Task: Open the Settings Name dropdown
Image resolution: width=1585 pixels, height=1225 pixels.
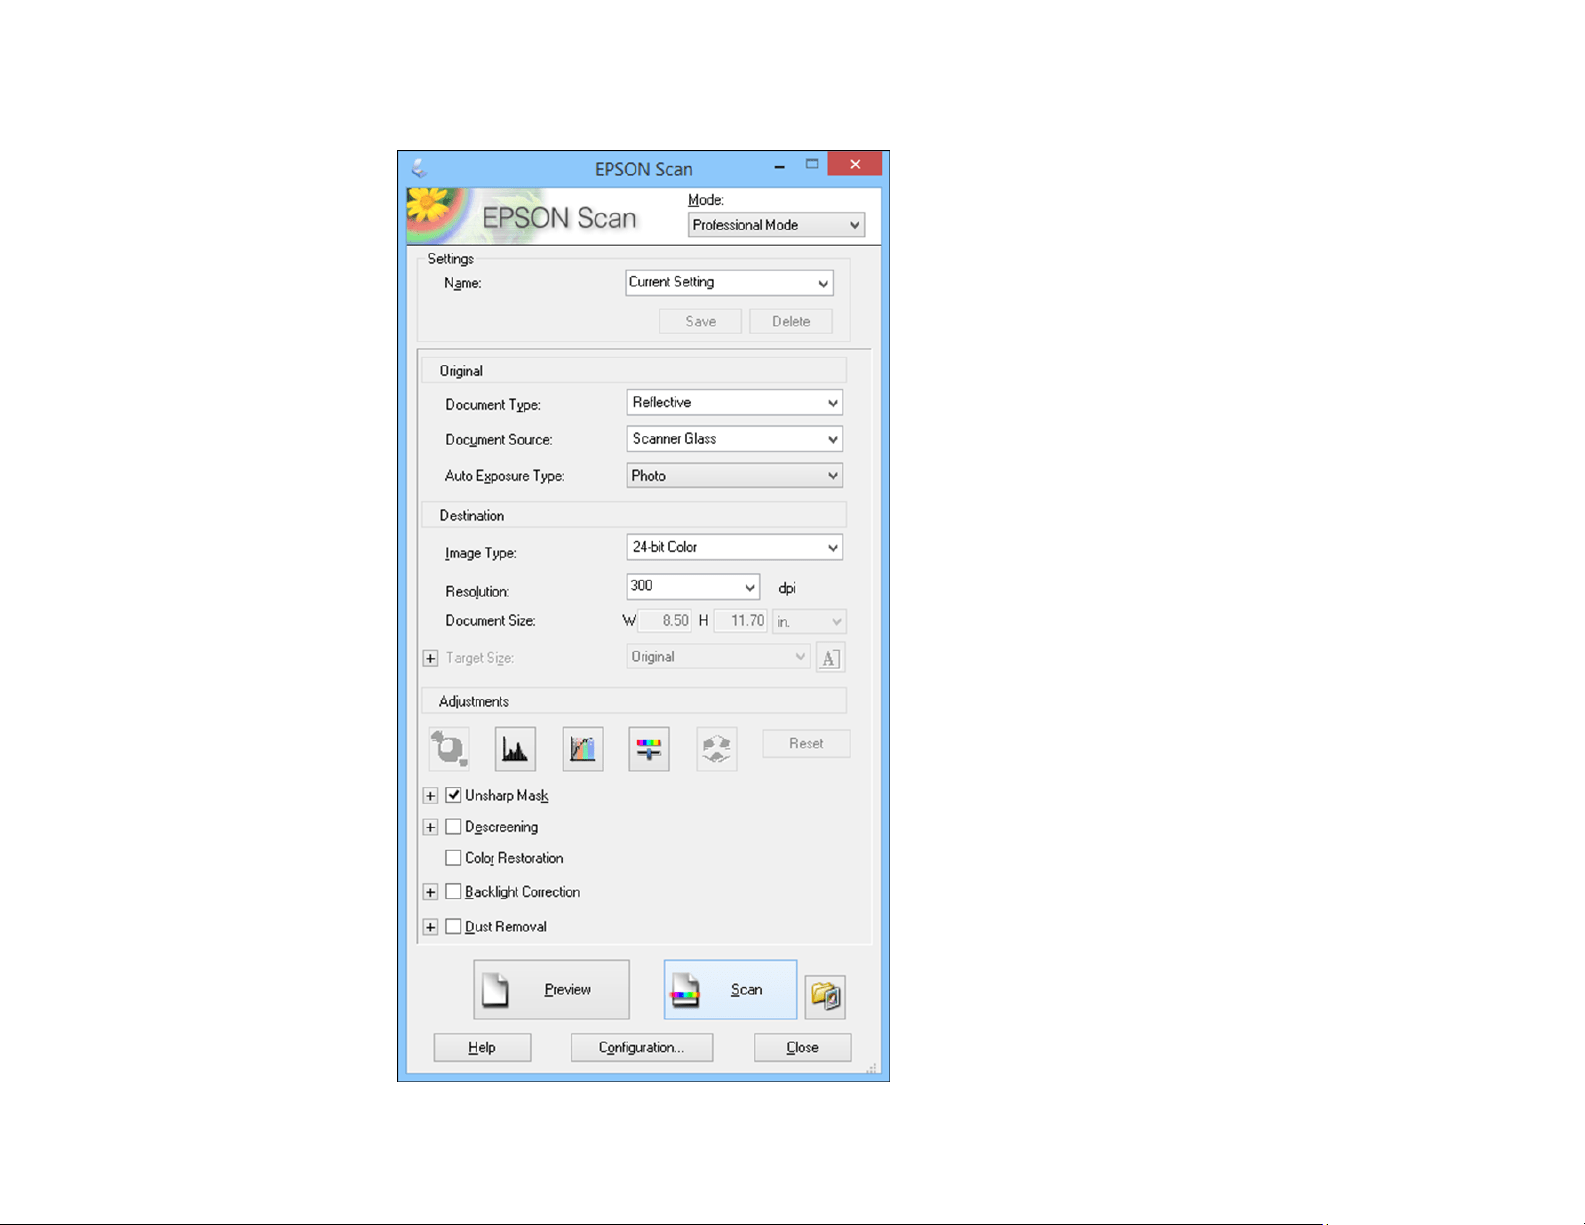Action: (x=729, y=283)
